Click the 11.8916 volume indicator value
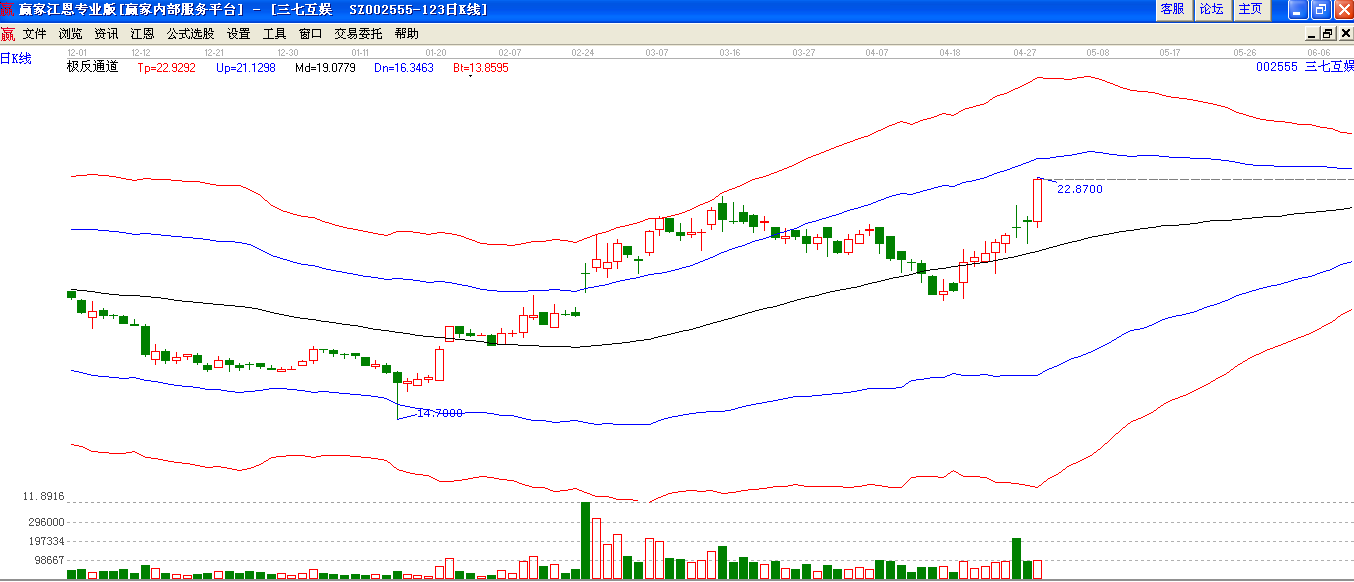Screen dimensions: 1354x582 click(x=43, y=496)
